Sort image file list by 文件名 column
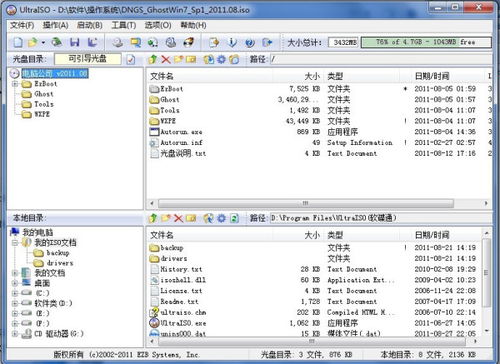500x364 pixels. (210, 76)
